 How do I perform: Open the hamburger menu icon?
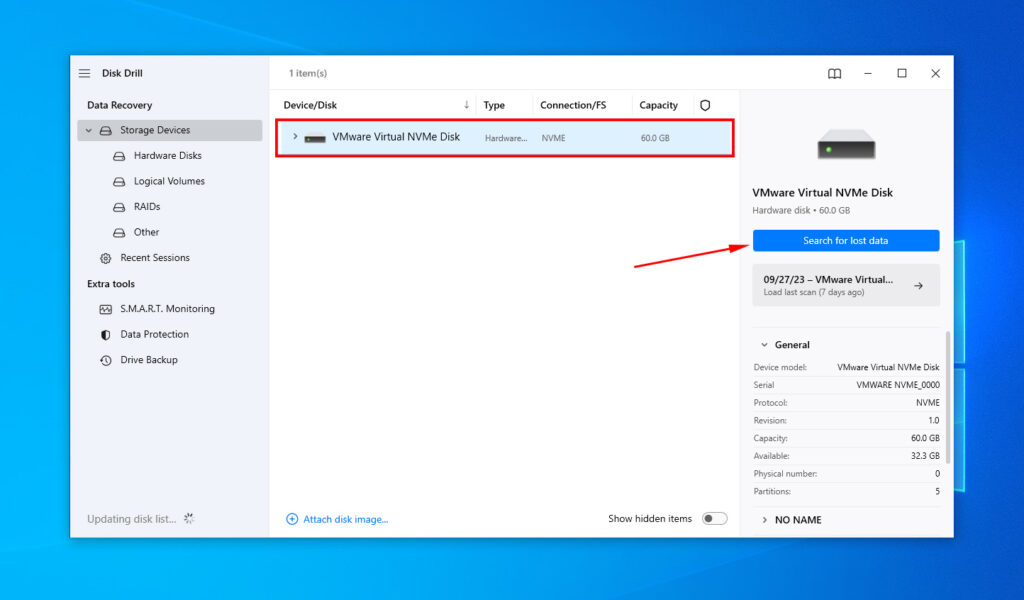tap(84, 72)
